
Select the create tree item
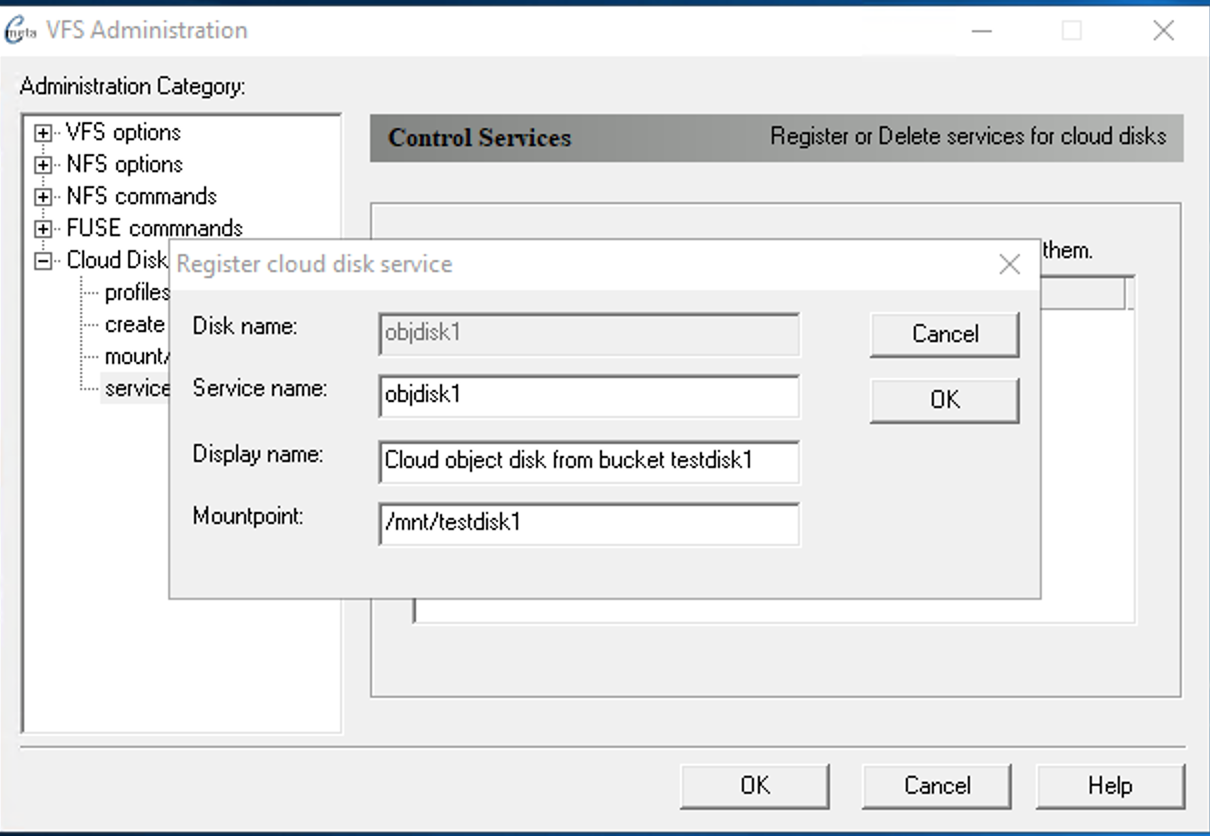pyautogui.click(x=134, y=325)
